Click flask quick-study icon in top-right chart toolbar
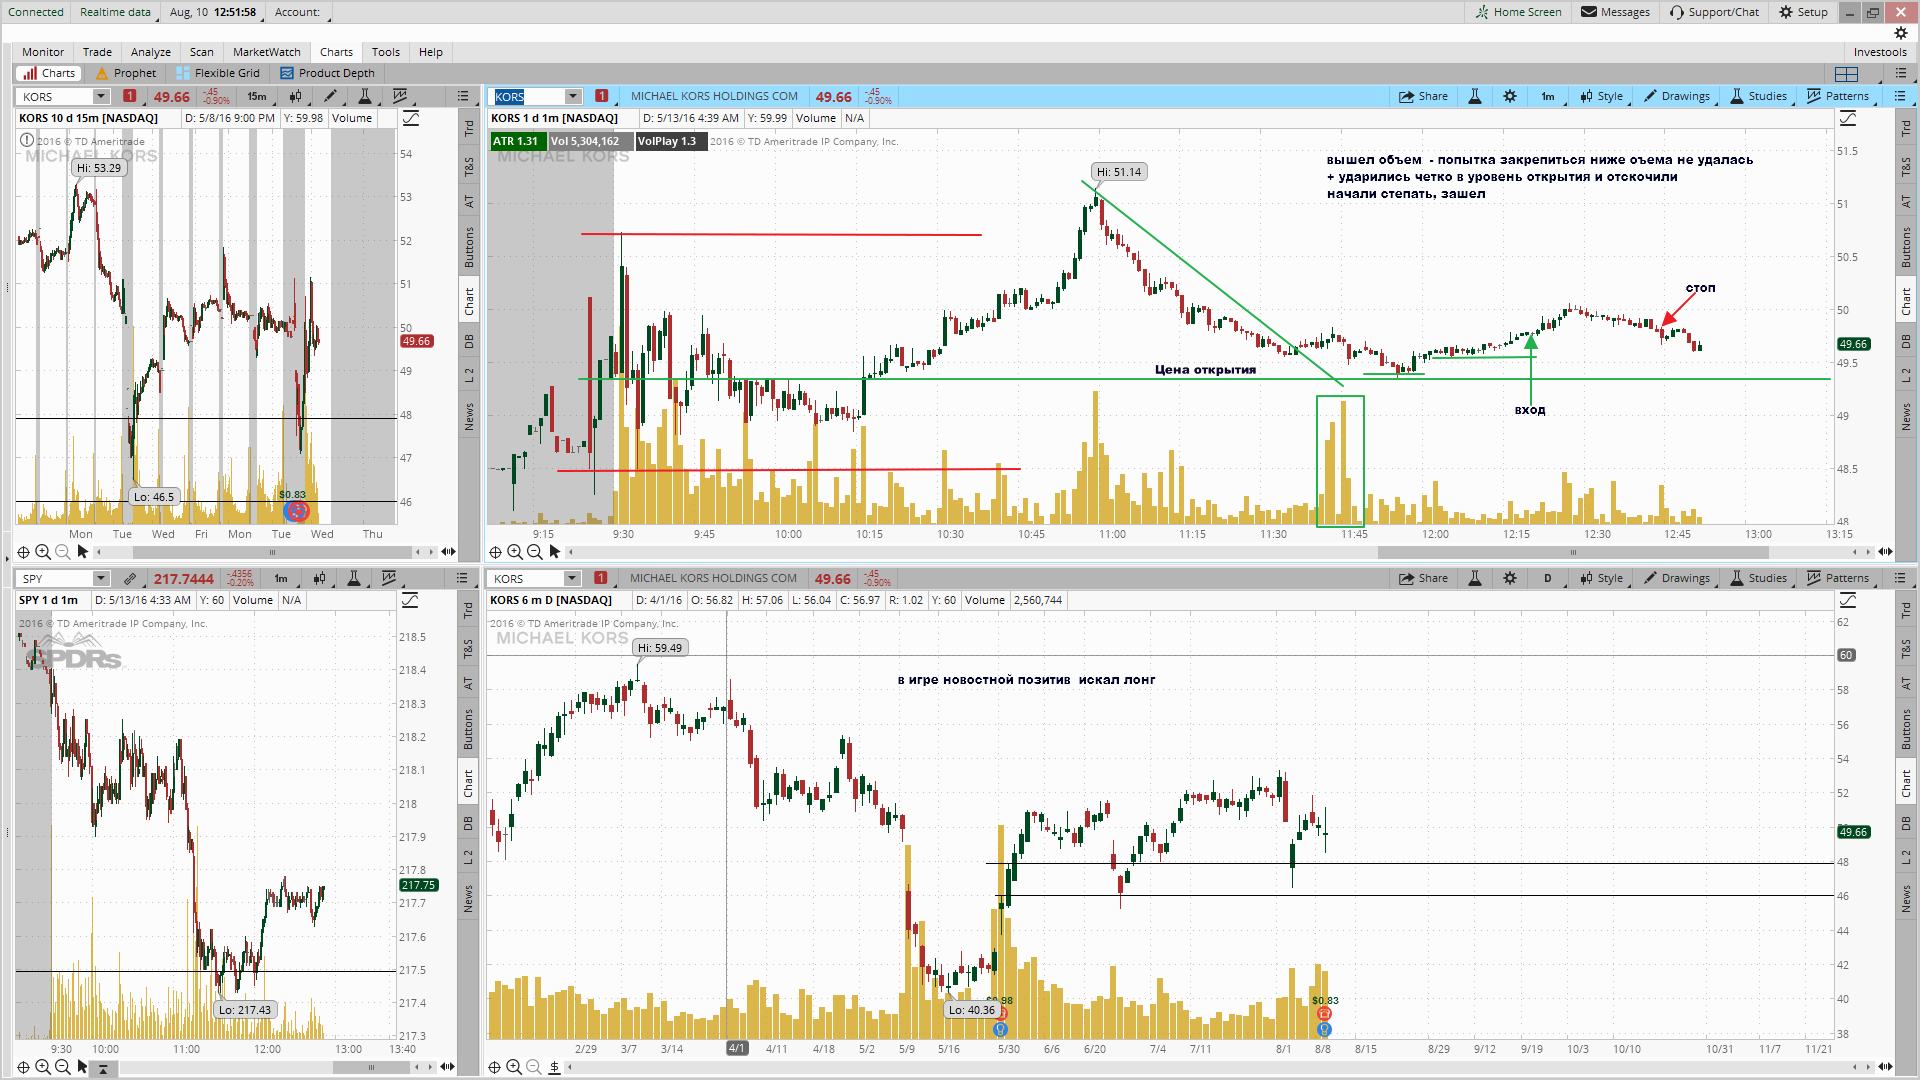Image resolution: width=1920 pixels, height=1080 pixels. tap(1474, 97)
